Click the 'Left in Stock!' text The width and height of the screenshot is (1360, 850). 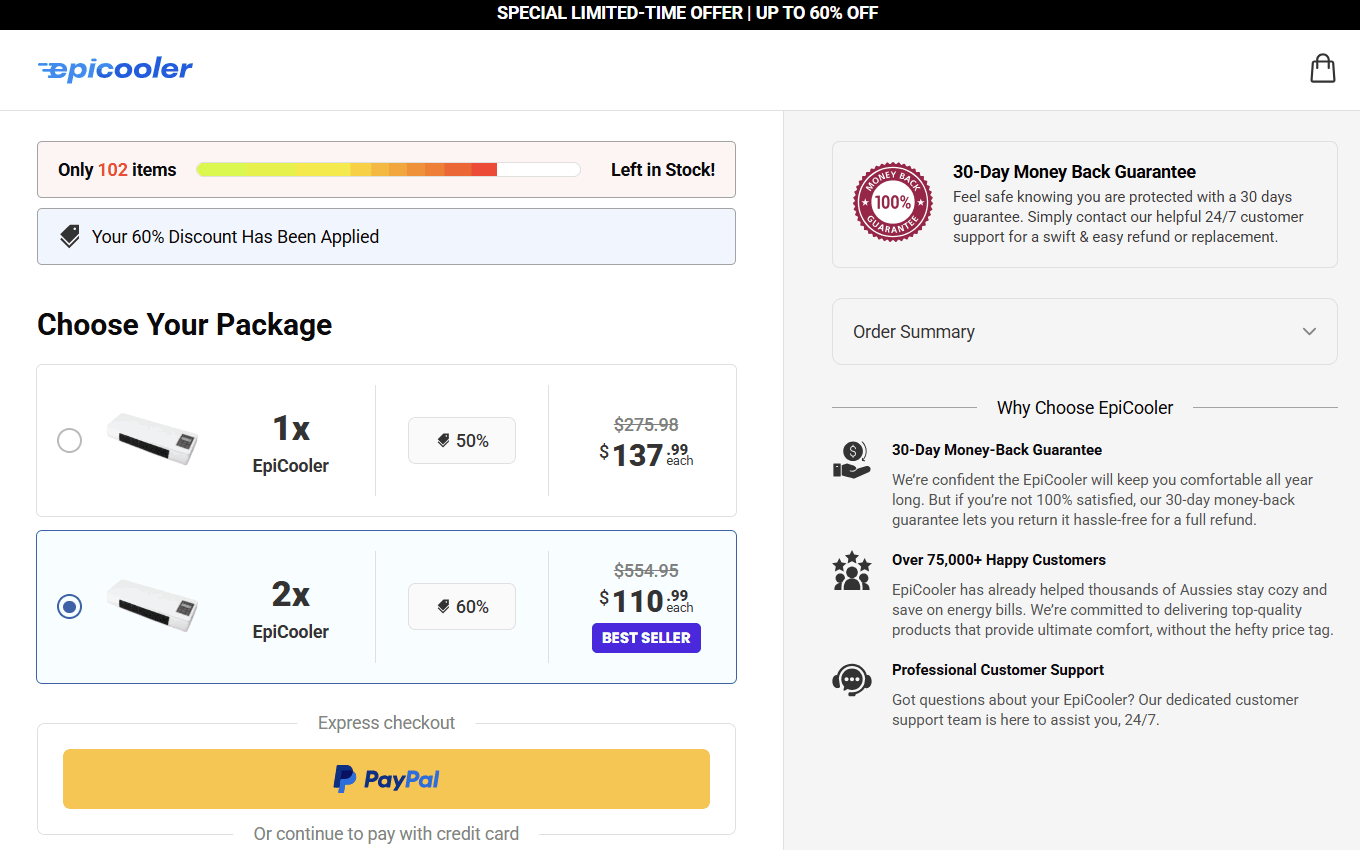pos(663,170)
